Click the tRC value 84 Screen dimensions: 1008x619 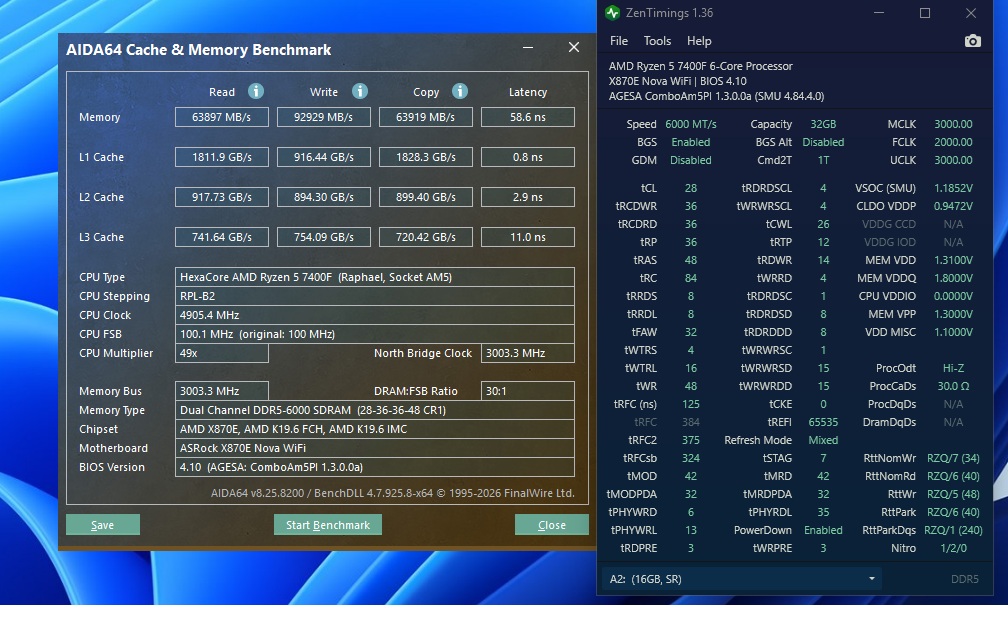(690, 278)
